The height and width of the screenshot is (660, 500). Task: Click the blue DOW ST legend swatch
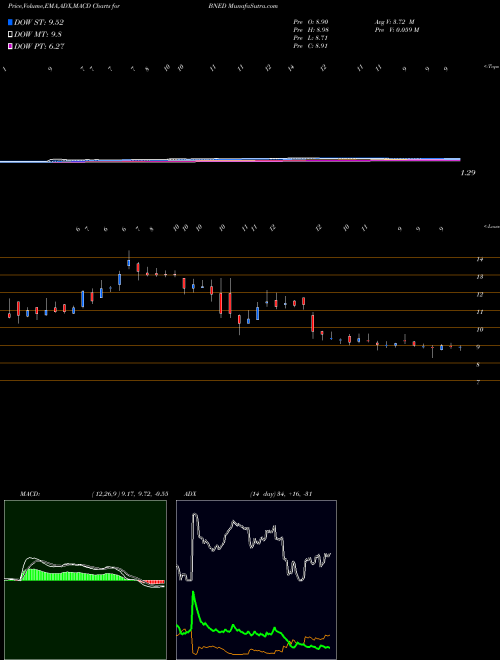pos(10,22)
